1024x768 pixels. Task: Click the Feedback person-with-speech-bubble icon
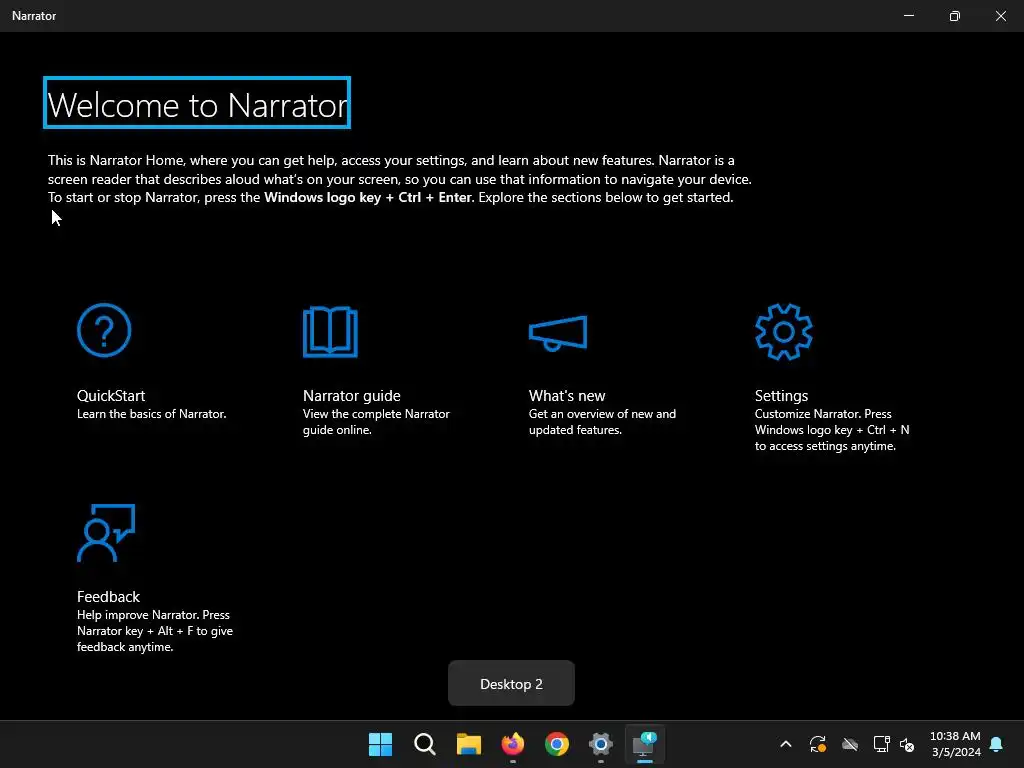[106, 533]
